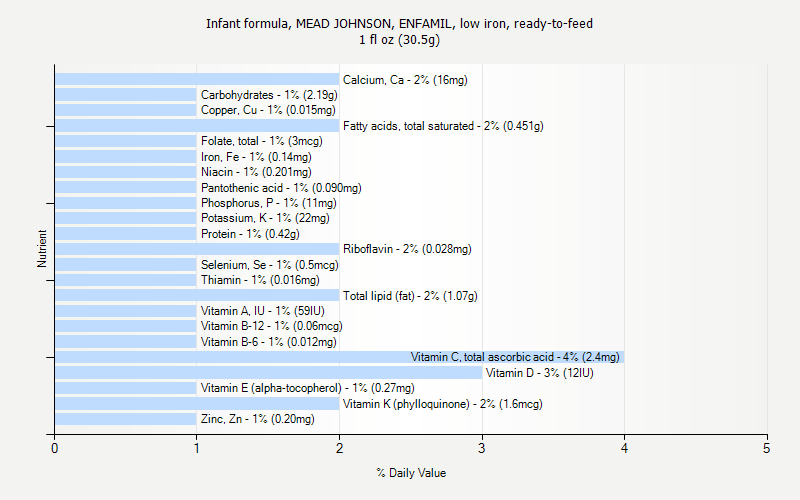This screenshot has width=800, height=500.
Task: Click the serving size text '1 fl oz (30.5g)'
Action: click(399, 40)
